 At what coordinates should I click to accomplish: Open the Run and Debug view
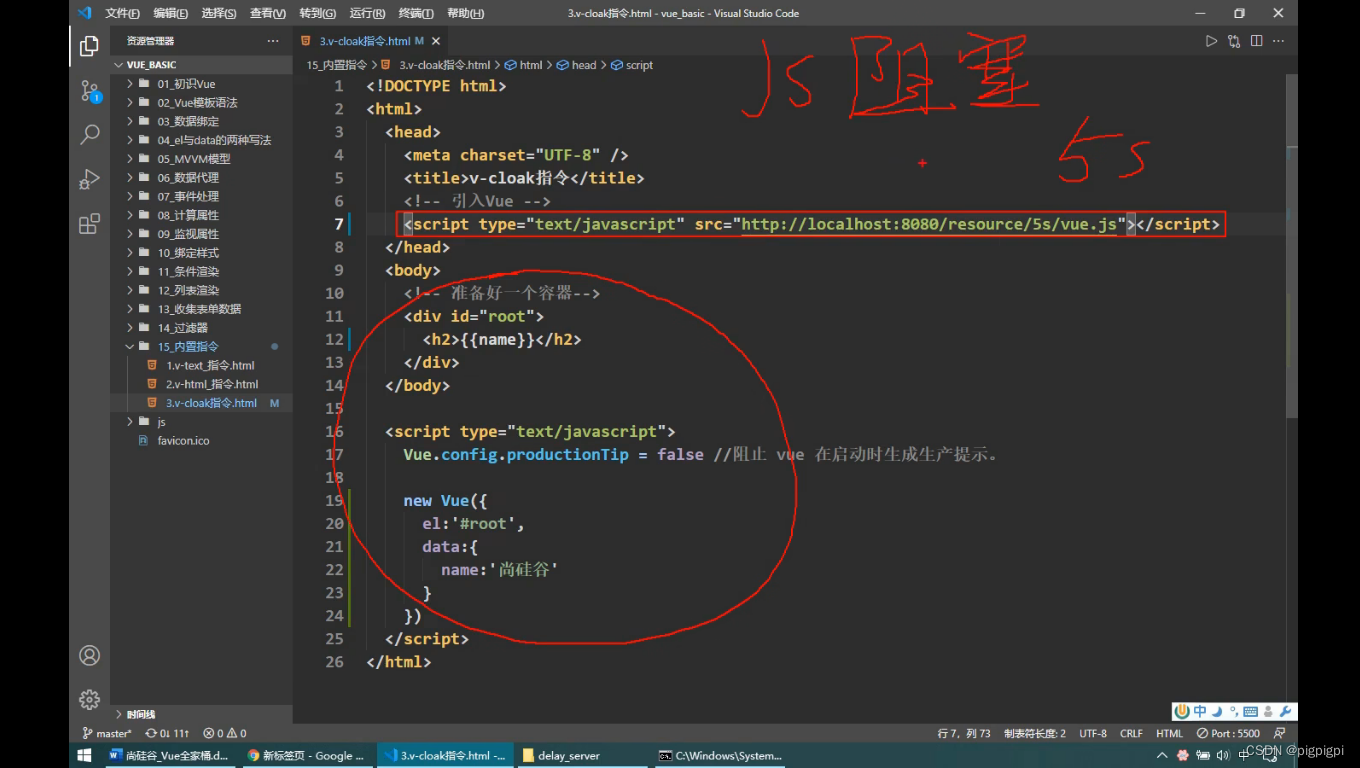(x=89, y=179)
